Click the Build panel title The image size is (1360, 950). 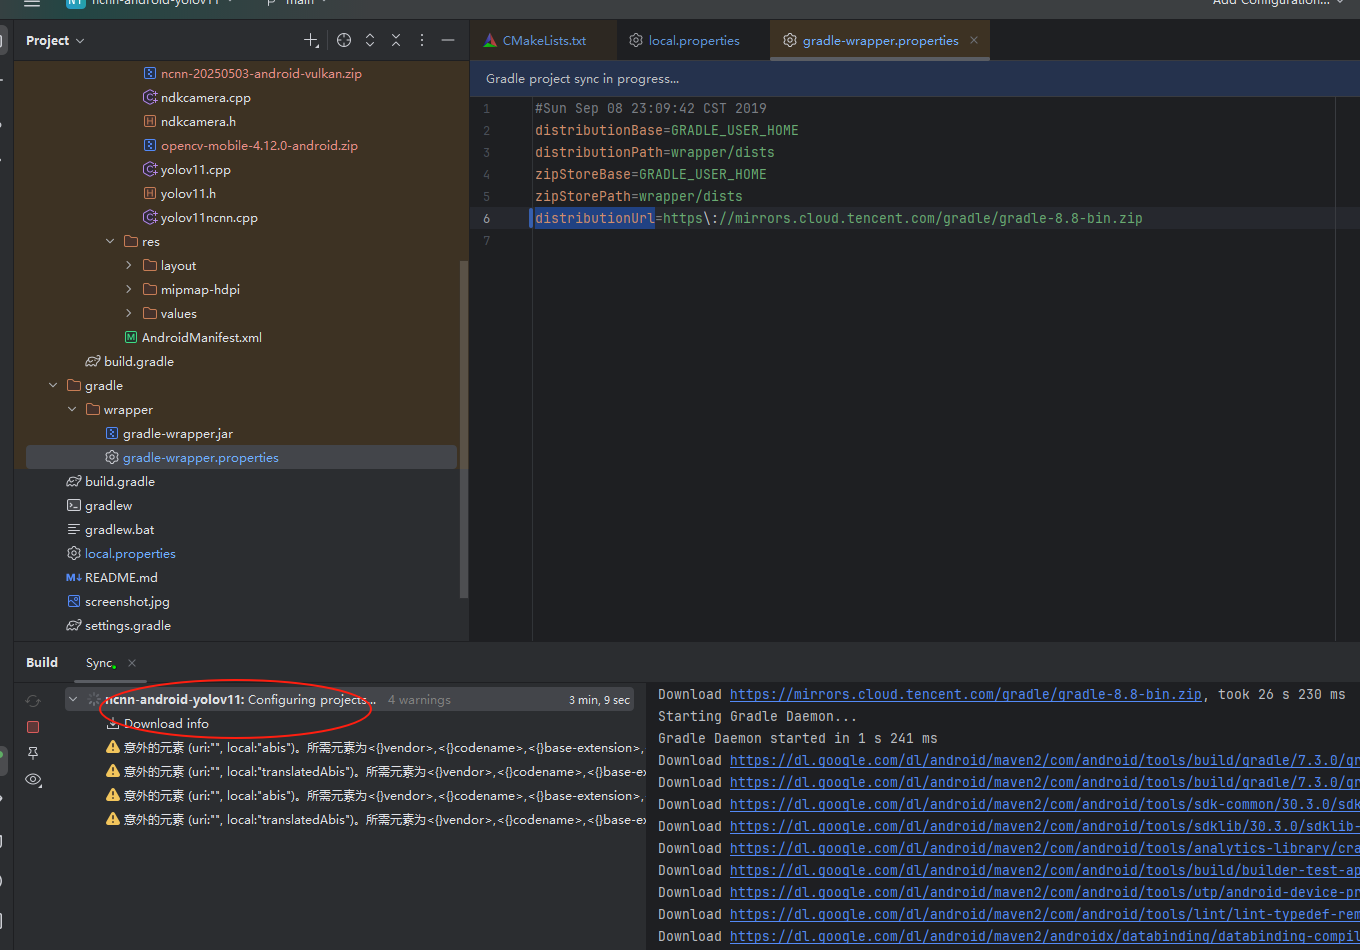pos(42,663)
